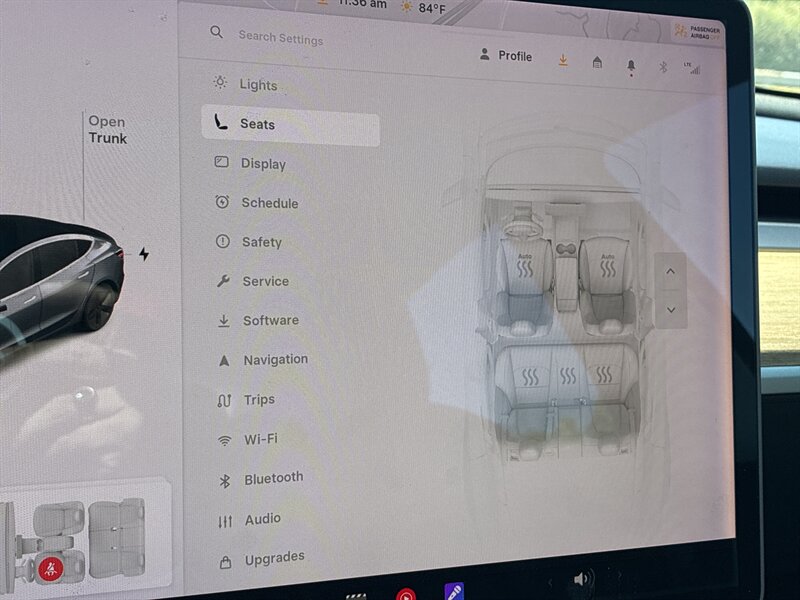
Task: Open the red circular app in the dock
Action: (406, 594)
